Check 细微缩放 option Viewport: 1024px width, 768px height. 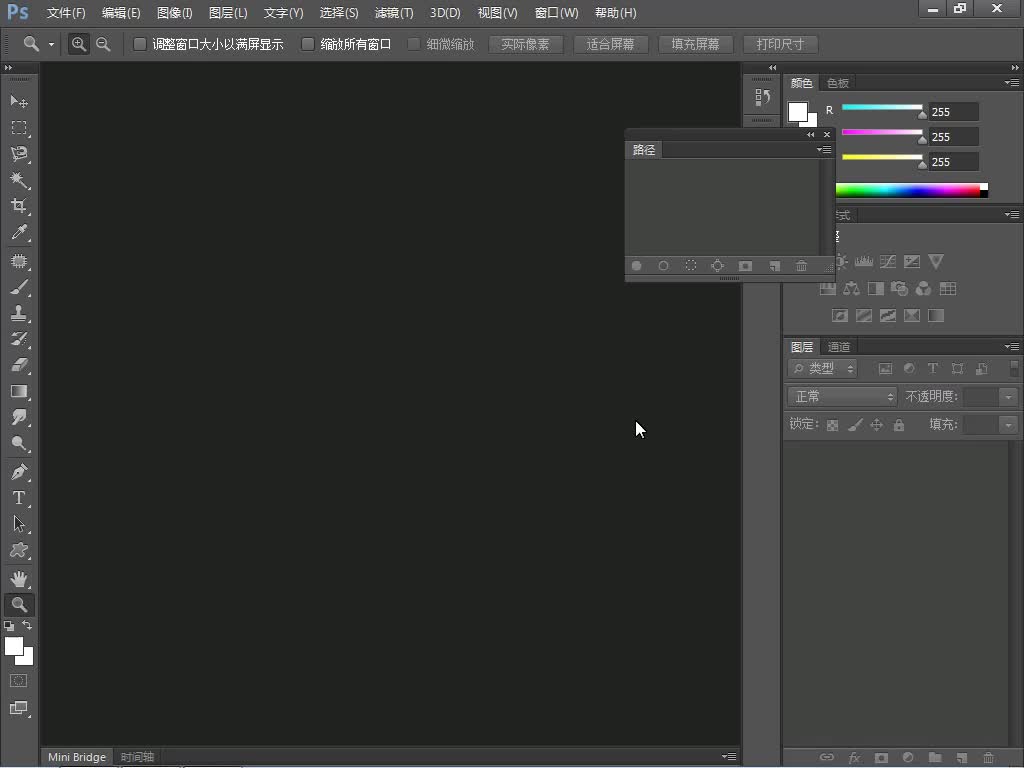(x=413, y=44)
